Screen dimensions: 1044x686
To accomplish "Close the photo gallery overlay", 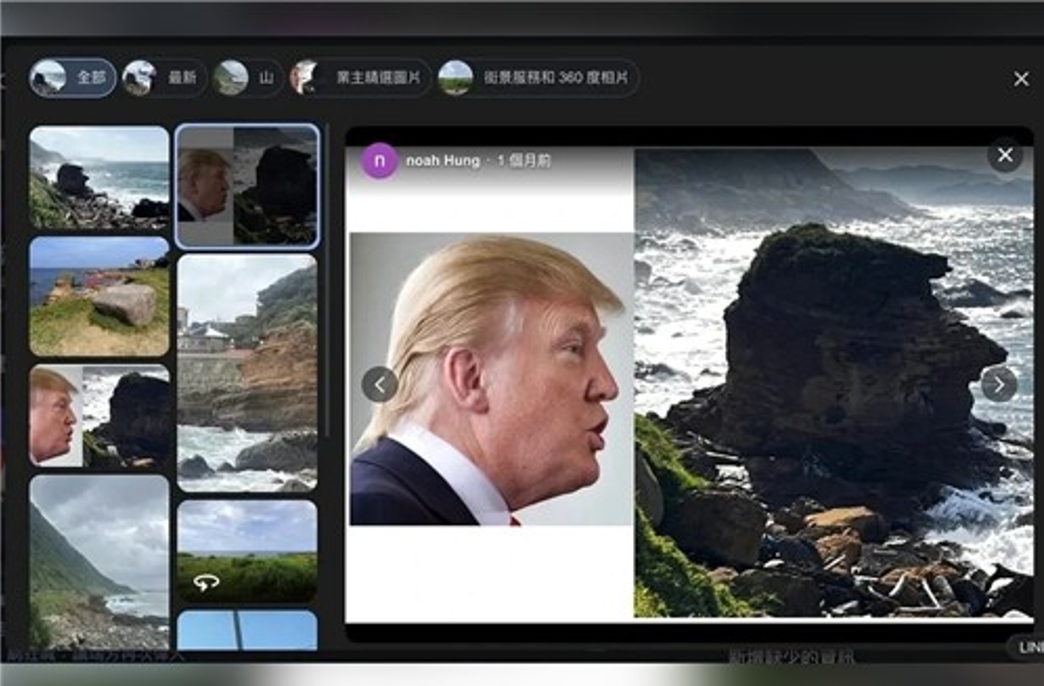I will (1021, 79).
